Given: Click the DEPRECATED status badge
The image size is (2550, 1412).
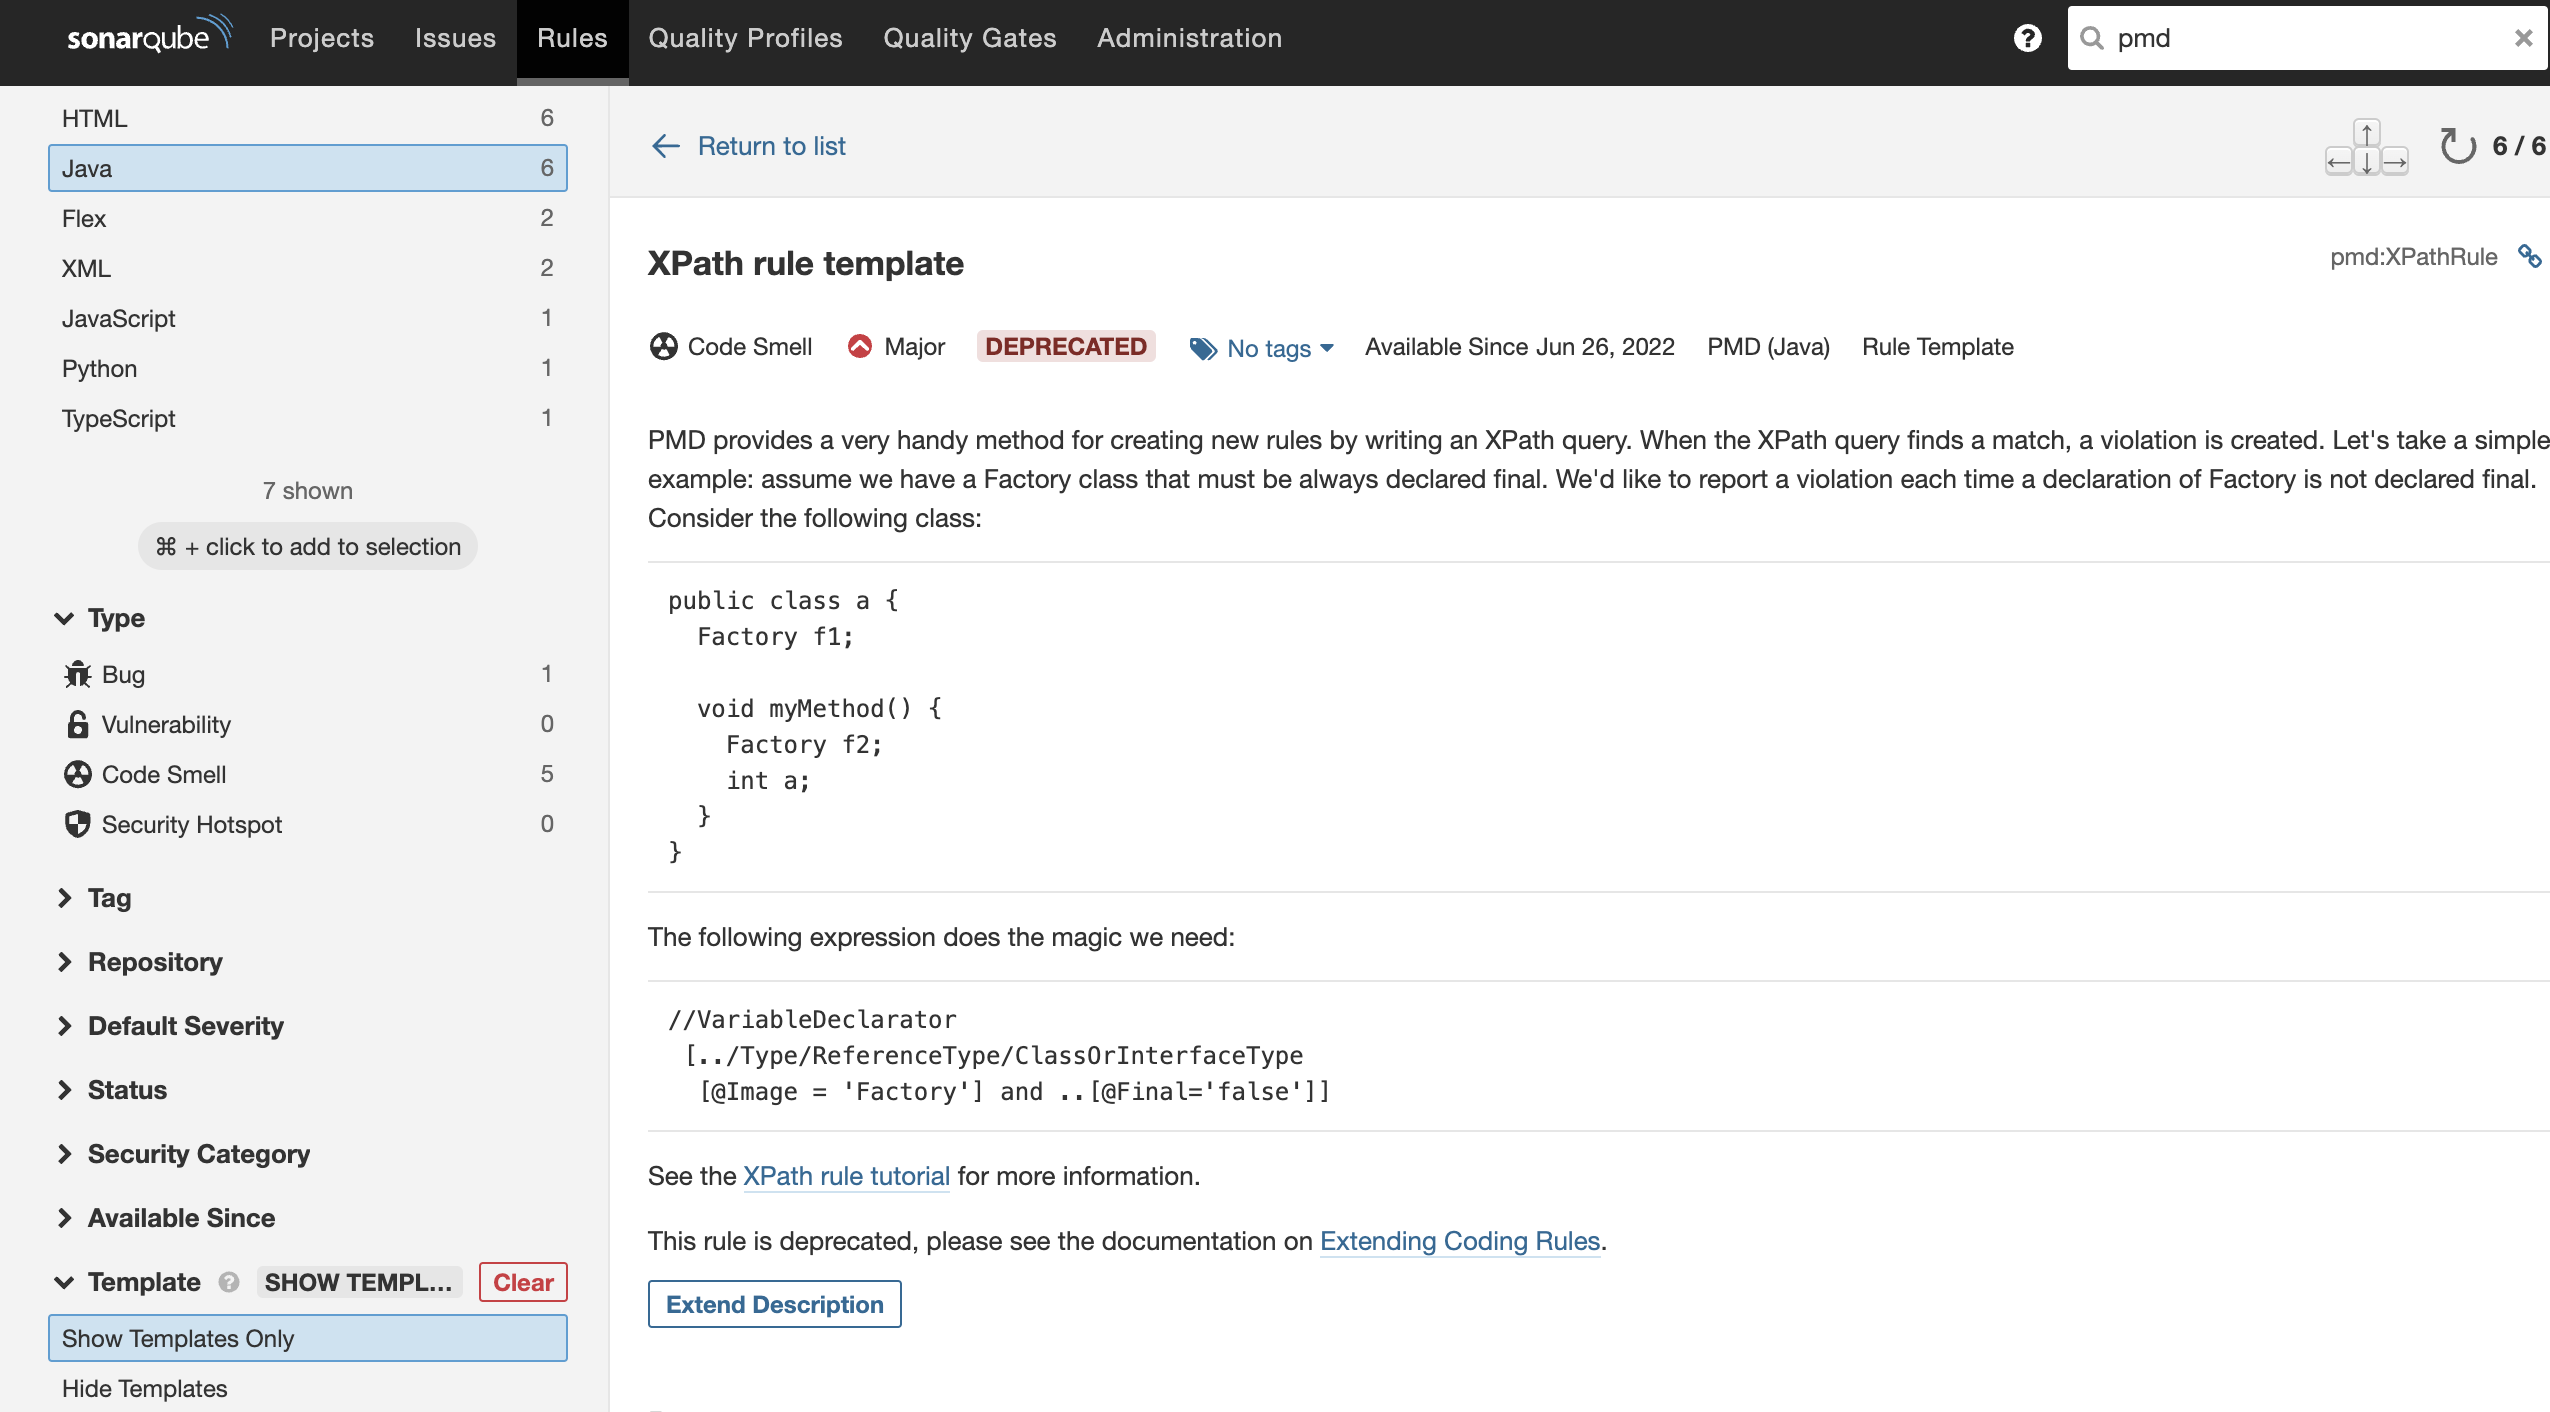Looking at the screenshot, I should [1066, 346].
